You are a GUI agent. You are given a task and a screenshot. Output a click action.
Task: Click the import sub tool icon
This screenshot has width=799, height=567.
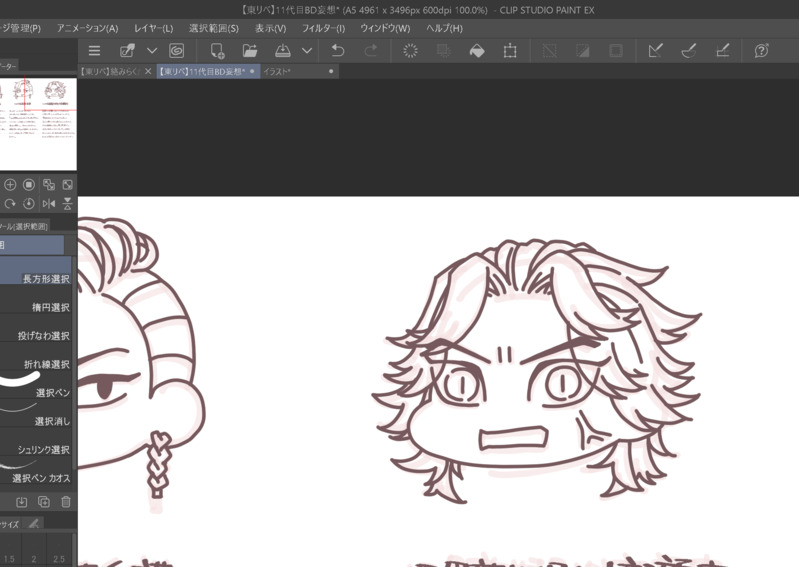(x=21, y=502)
